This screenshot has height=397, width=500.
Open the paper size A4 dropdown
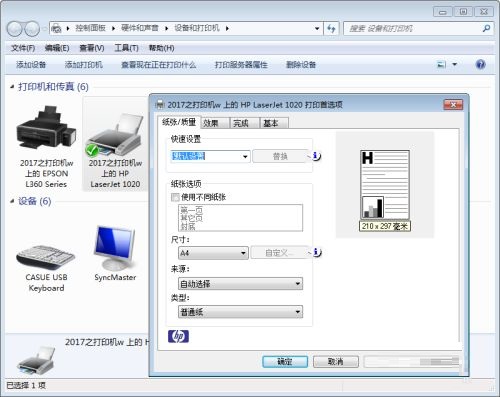[213, 253]
